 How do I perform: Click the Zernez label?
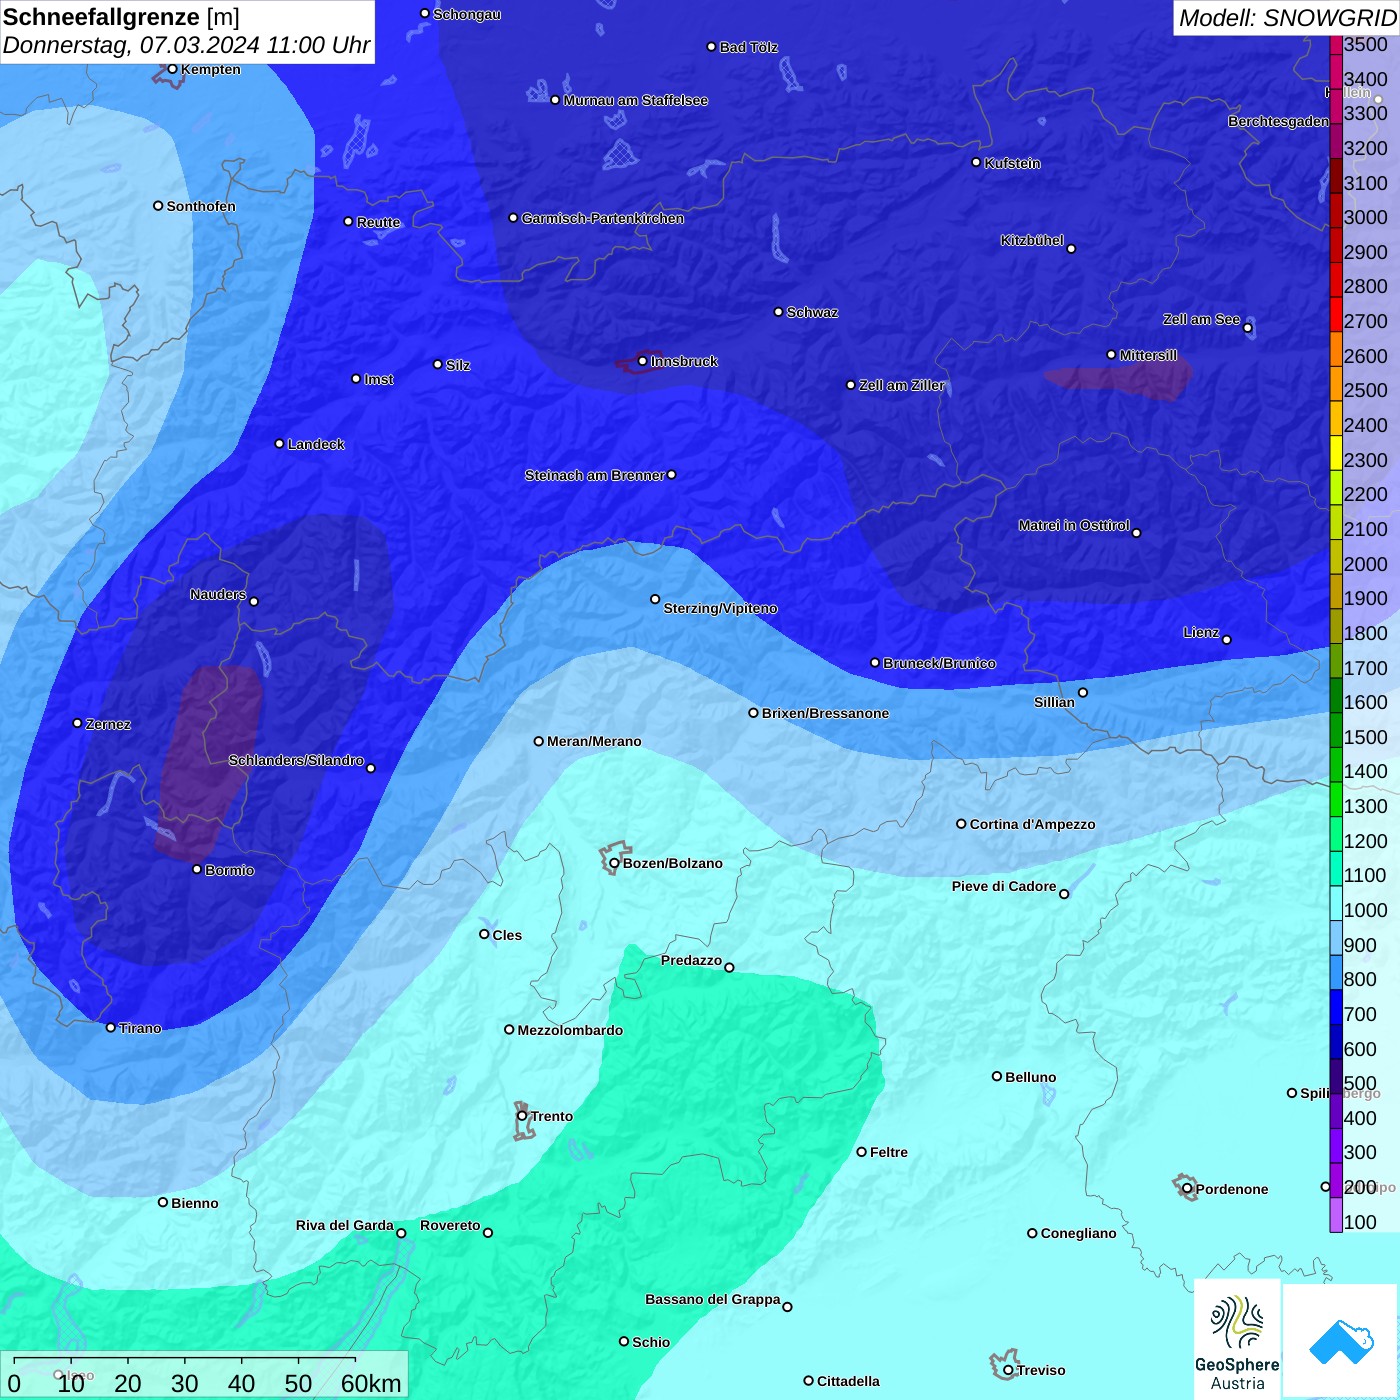click(108, 724)
